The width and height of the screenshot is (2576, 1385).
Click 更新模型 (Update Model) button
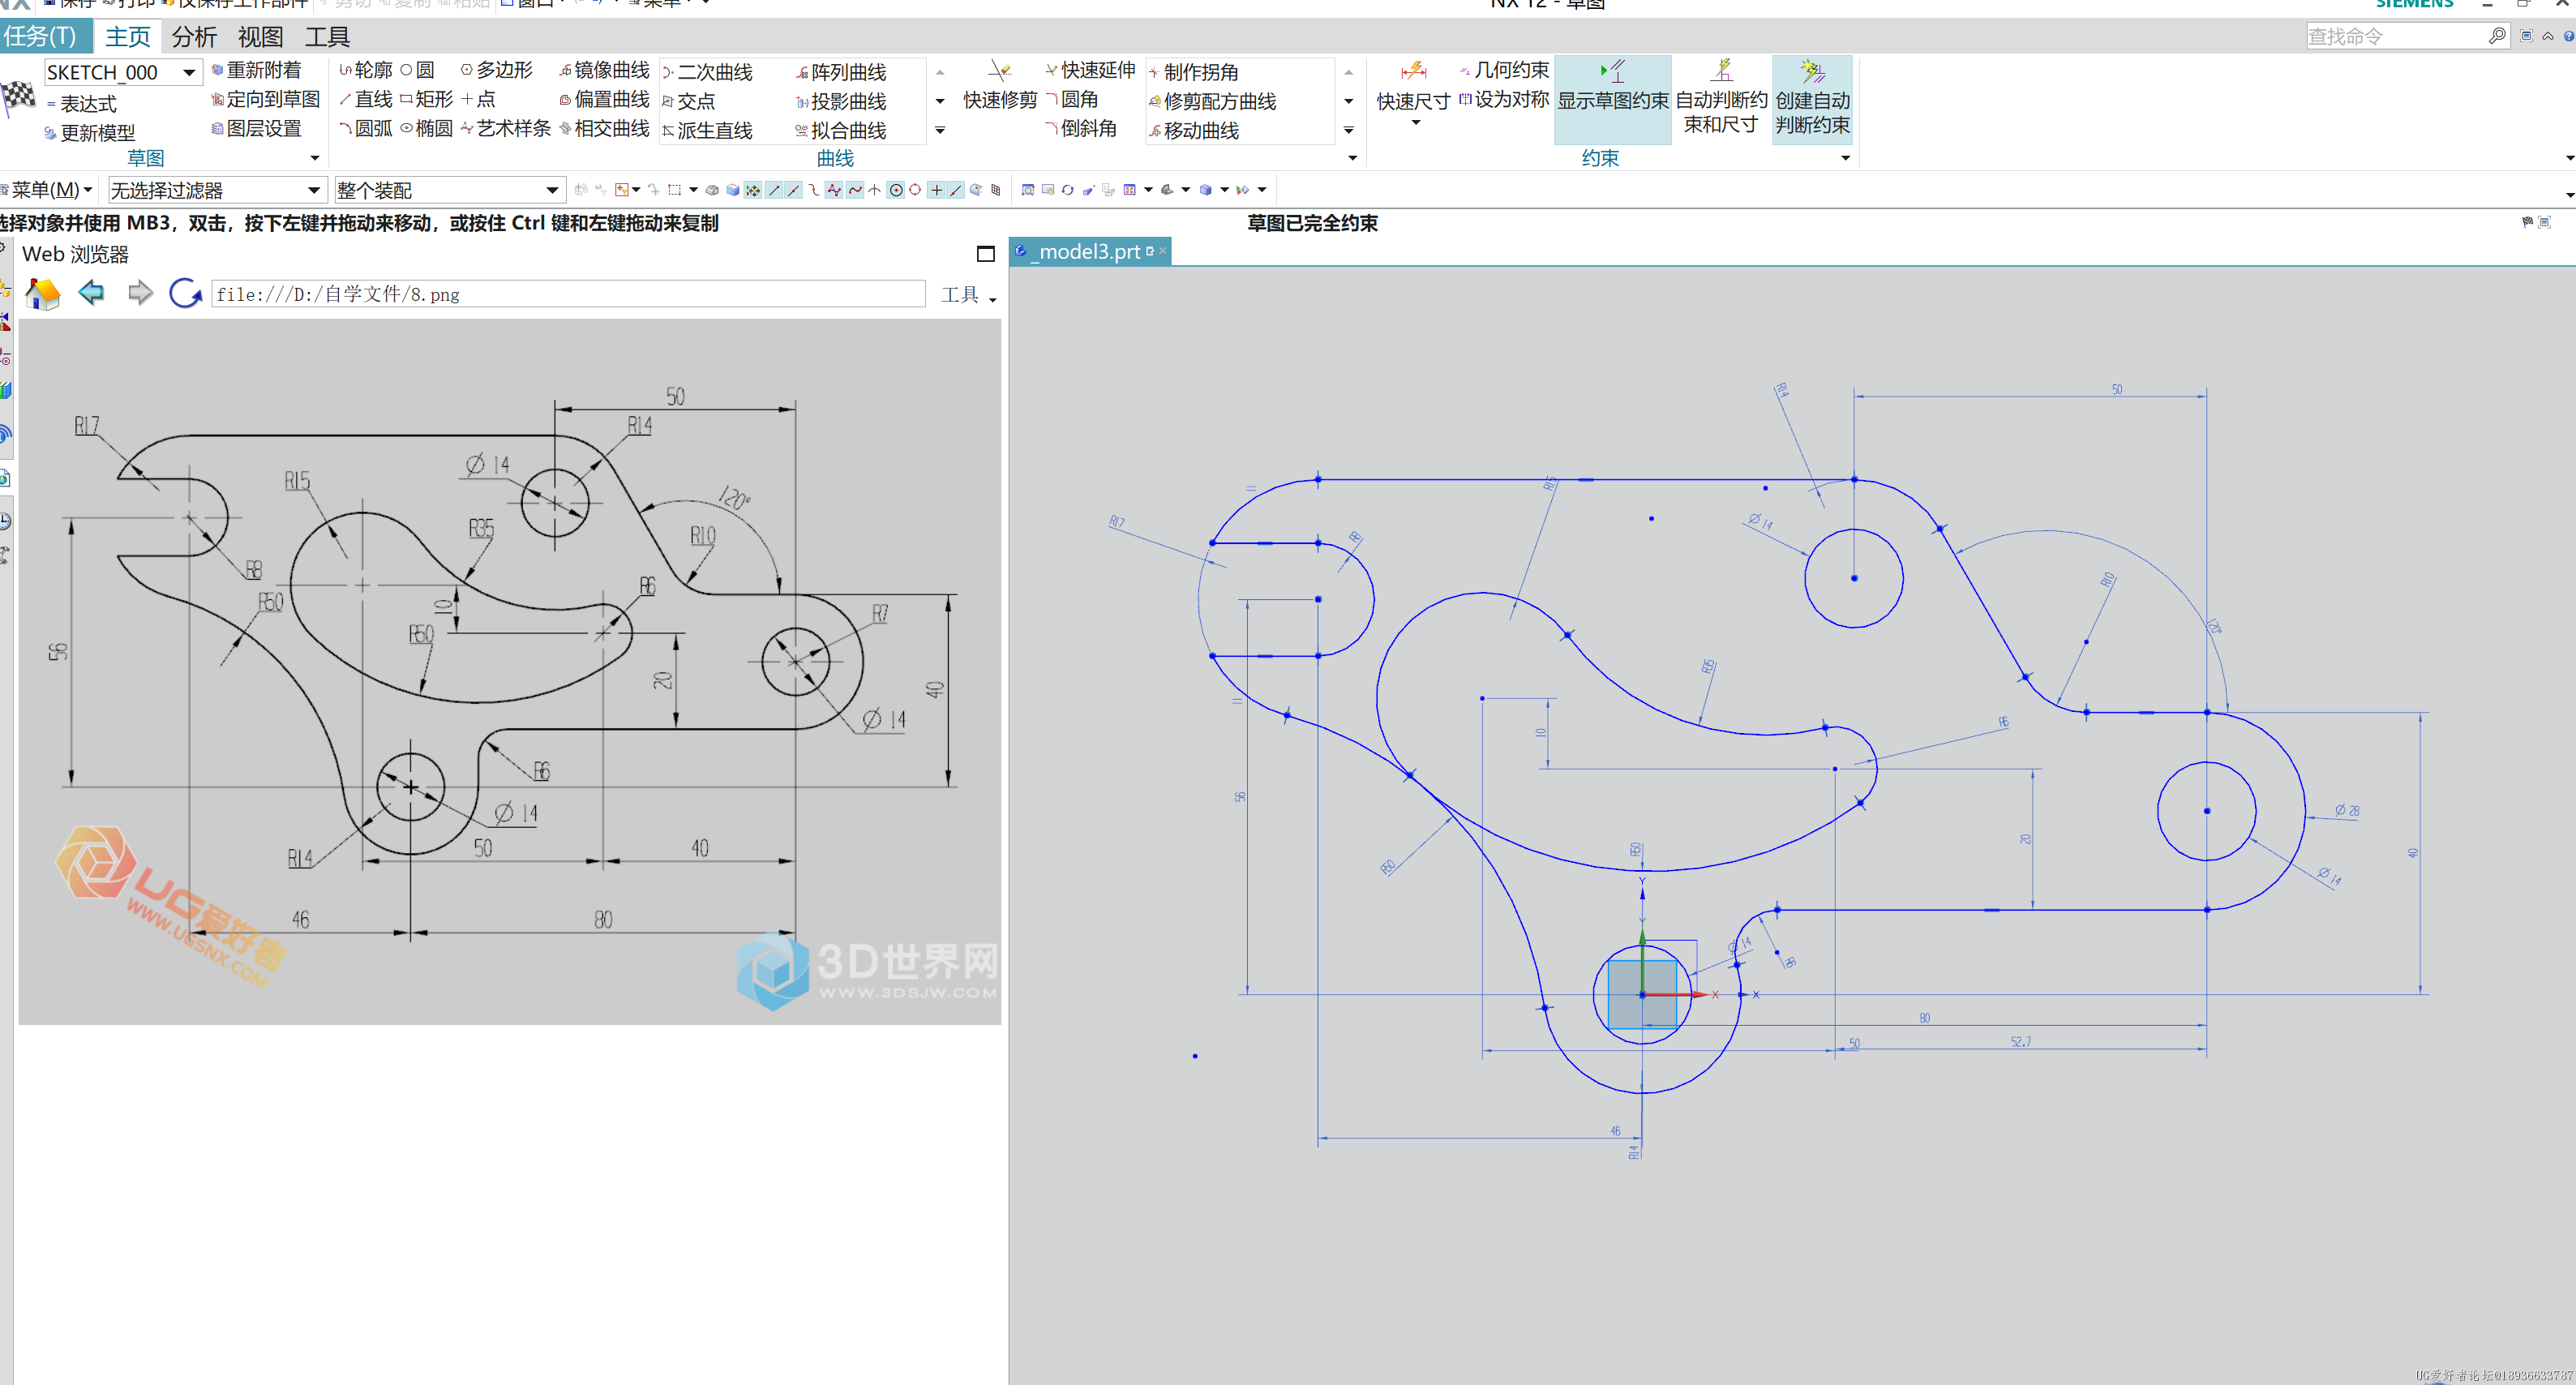(89, 132)
